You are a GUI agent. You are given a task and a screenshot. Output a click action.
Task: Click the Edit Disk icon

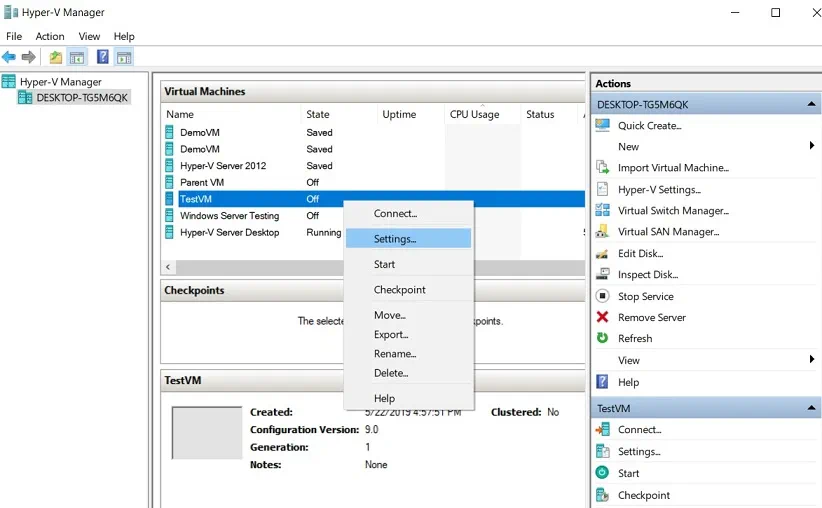point(602,253)
